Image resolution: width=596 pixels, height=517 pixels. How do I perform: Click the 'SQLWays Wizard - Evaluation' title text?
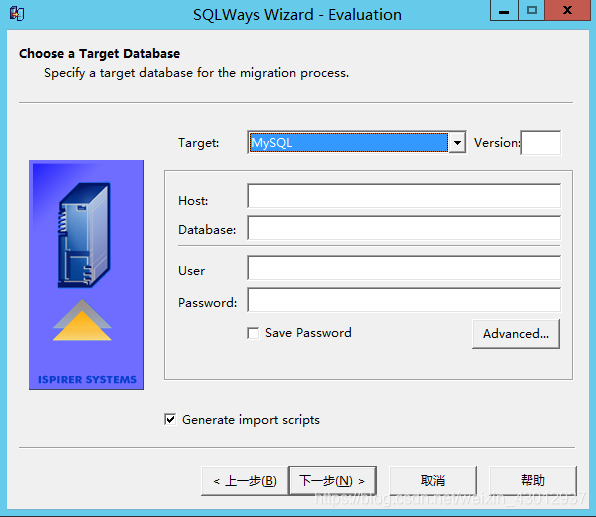coord(297,15)
